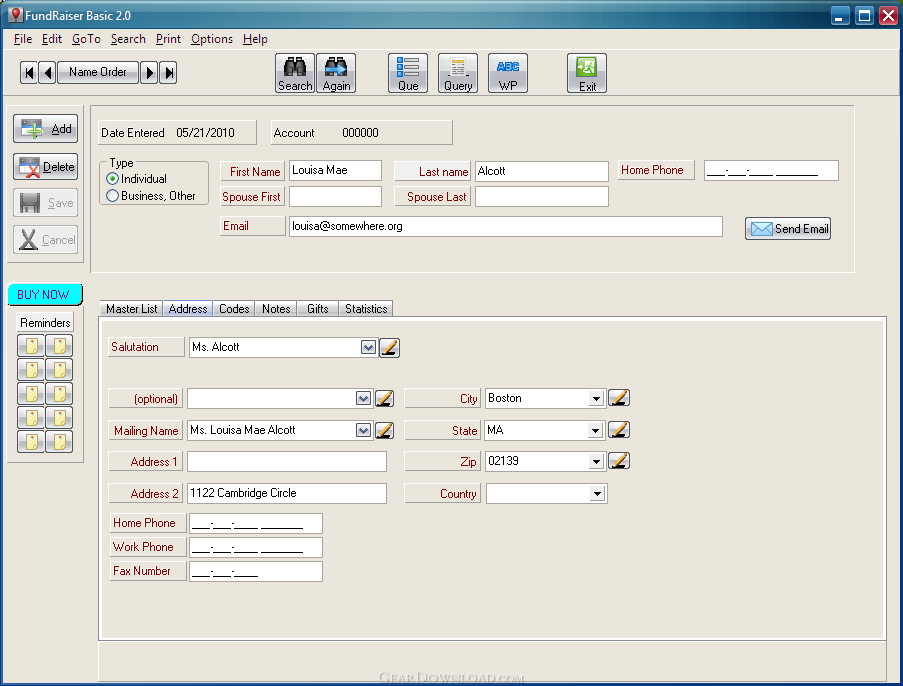Expand the Salutation dropdown

pyautogui.click(x=368, y=347)
